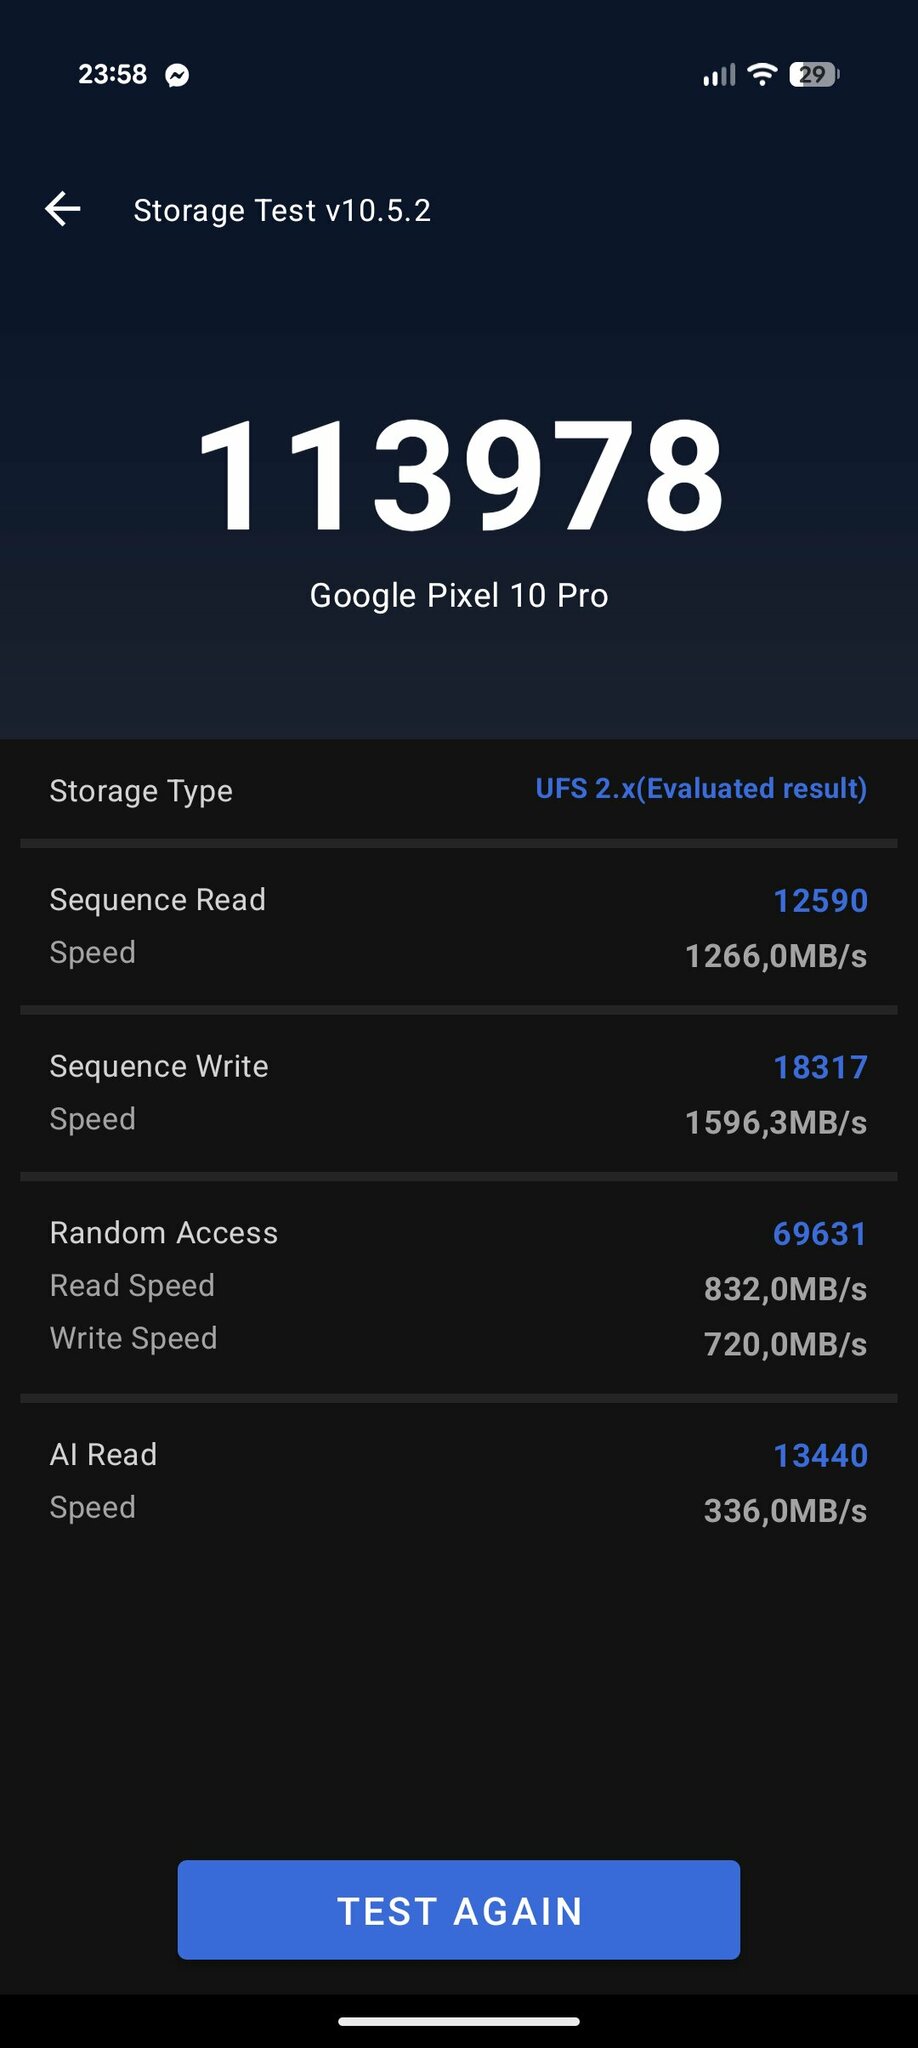Tap the AI Read score 13440
Viewport: 918px width, 2048px height.
(820, 1456)
